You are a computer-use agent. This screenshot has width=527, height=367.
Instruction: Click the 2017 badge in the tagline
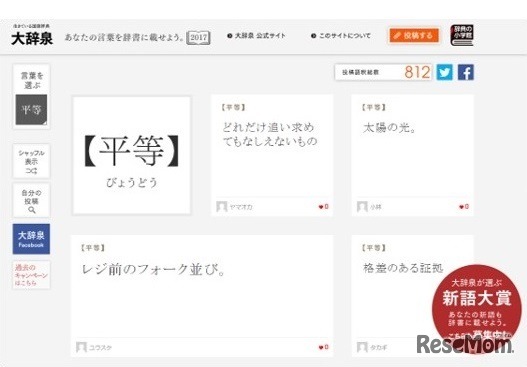coord(198,37)
